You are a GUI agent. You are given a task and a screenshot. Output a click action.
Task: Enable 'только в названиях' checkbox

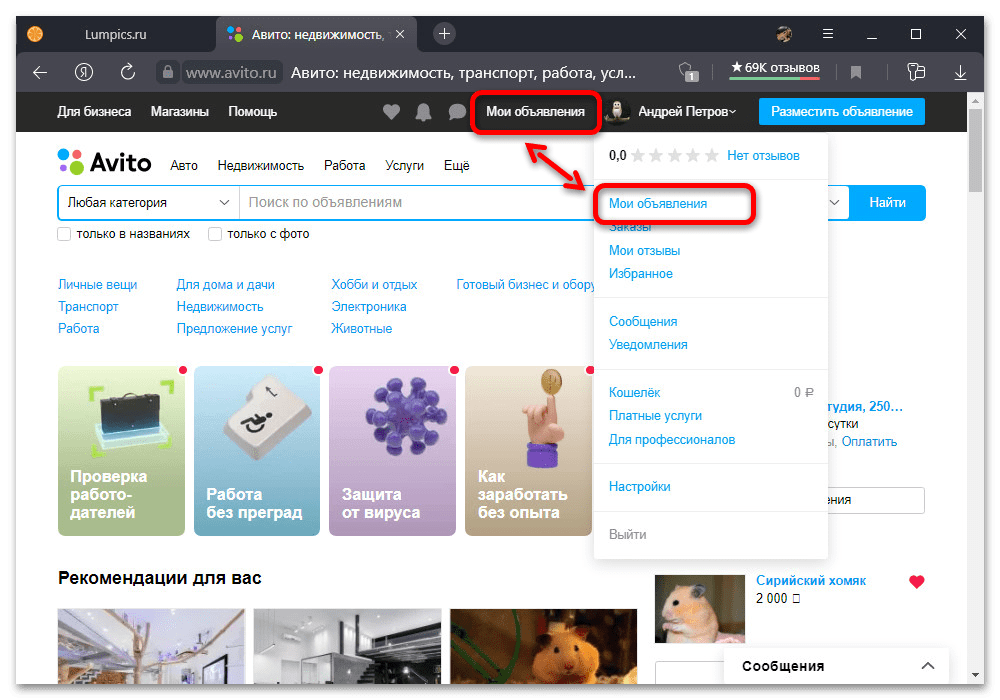coord(65,234)
